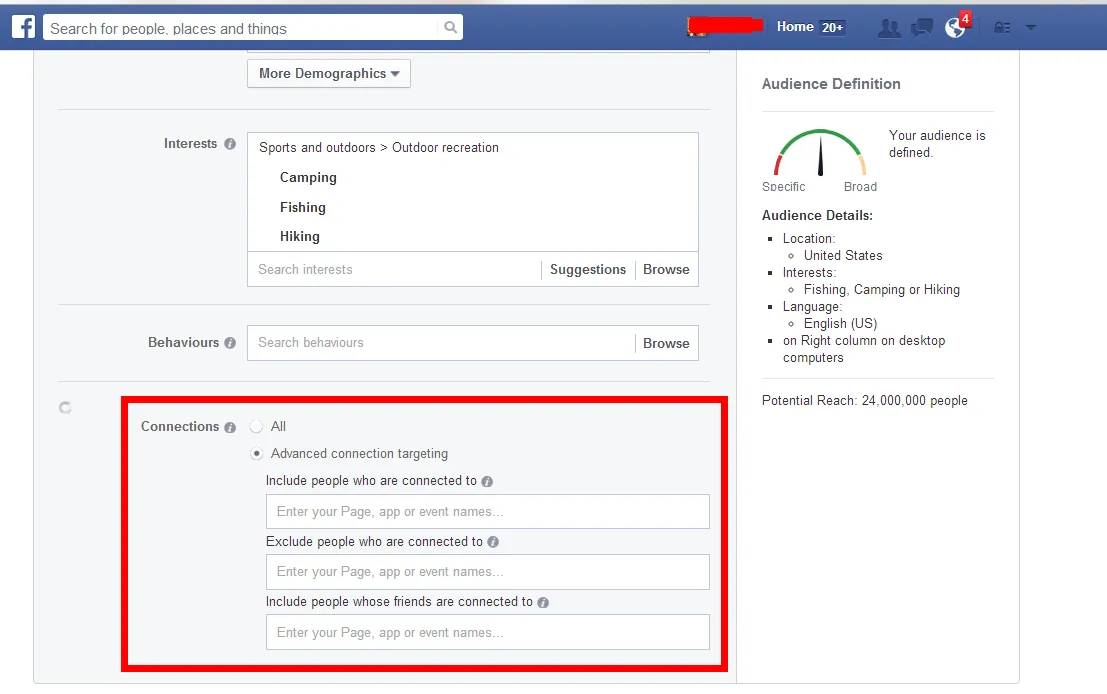Viewport: 1107px width, 694px height.
Task: Click info icon beside 'Include people who are connected to'
Action: (x=487, y=481)
